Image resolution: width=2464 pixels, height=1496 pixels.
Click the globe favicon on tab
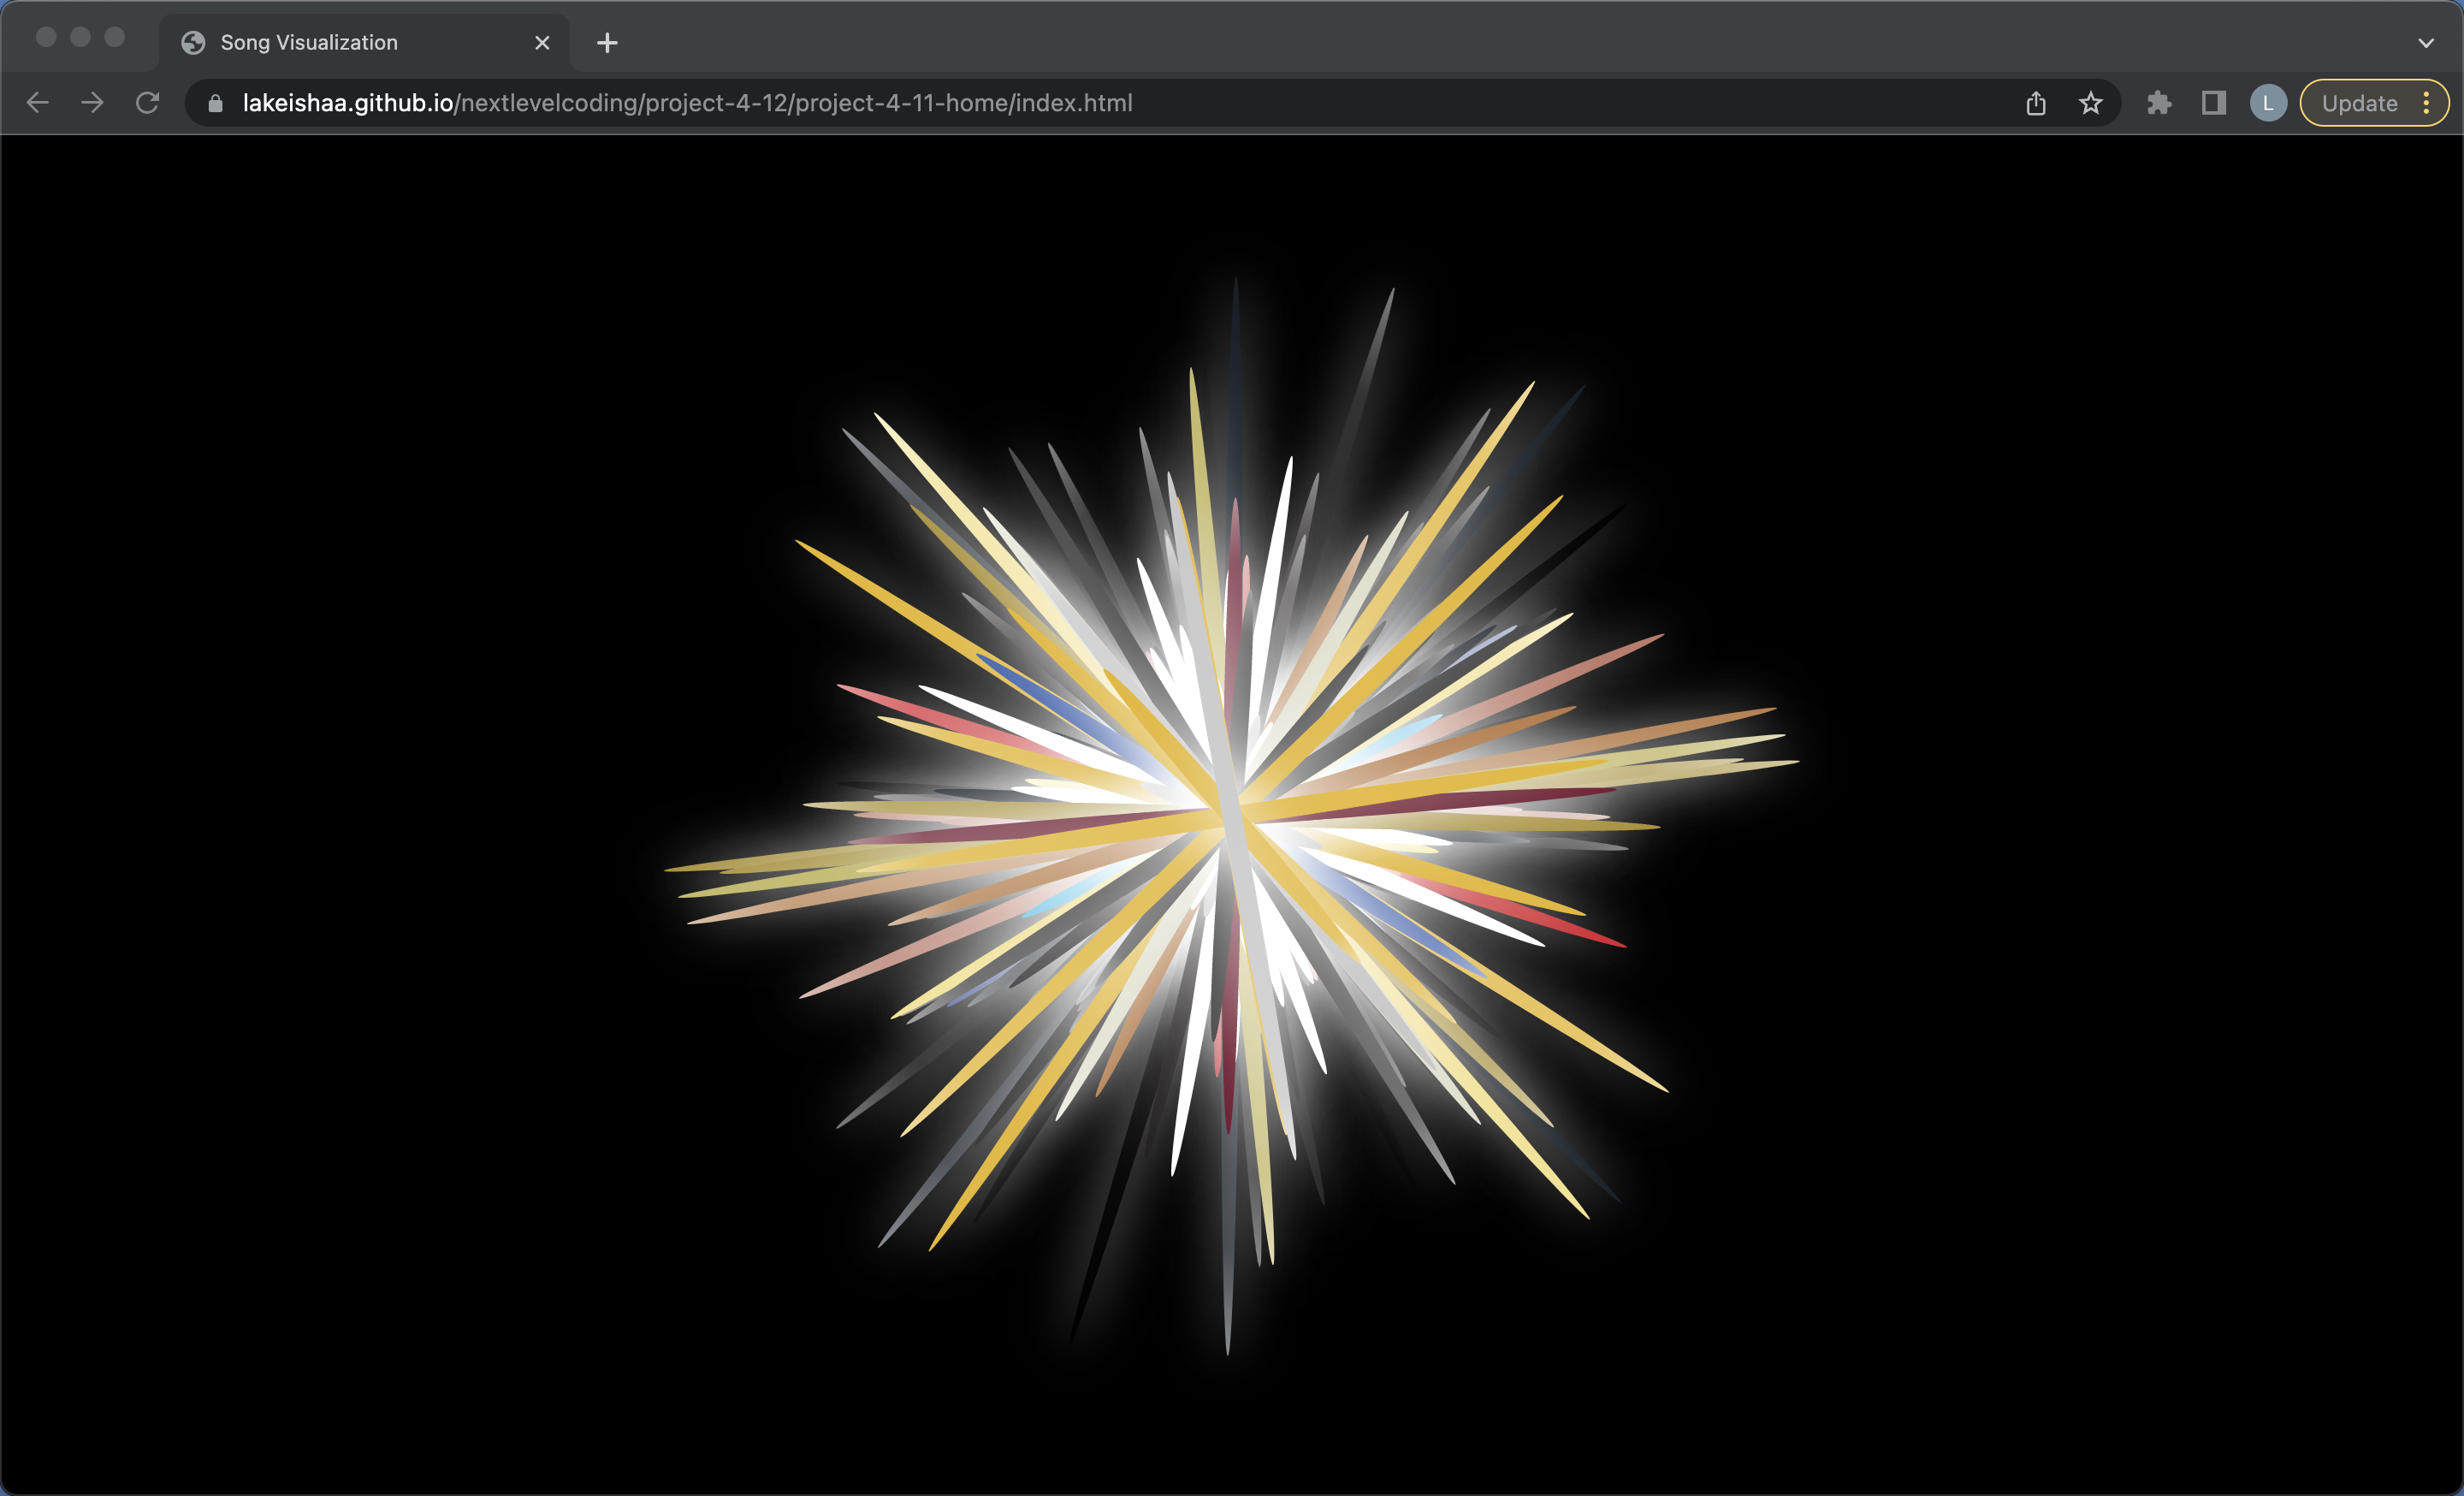point(193,43)
